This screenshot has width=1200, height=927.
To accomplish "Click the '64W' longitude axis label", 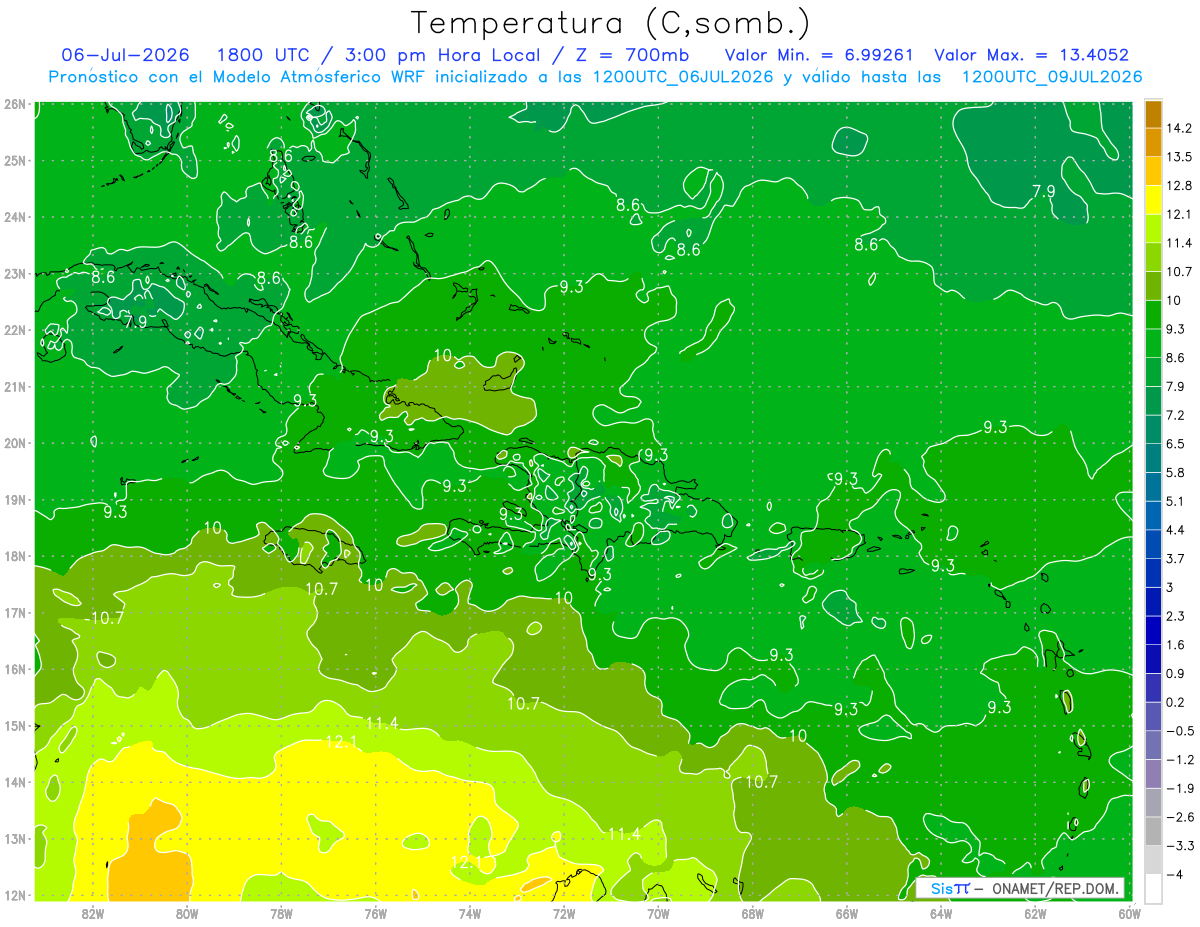I will pyautogui.click(x=941, y=912).
